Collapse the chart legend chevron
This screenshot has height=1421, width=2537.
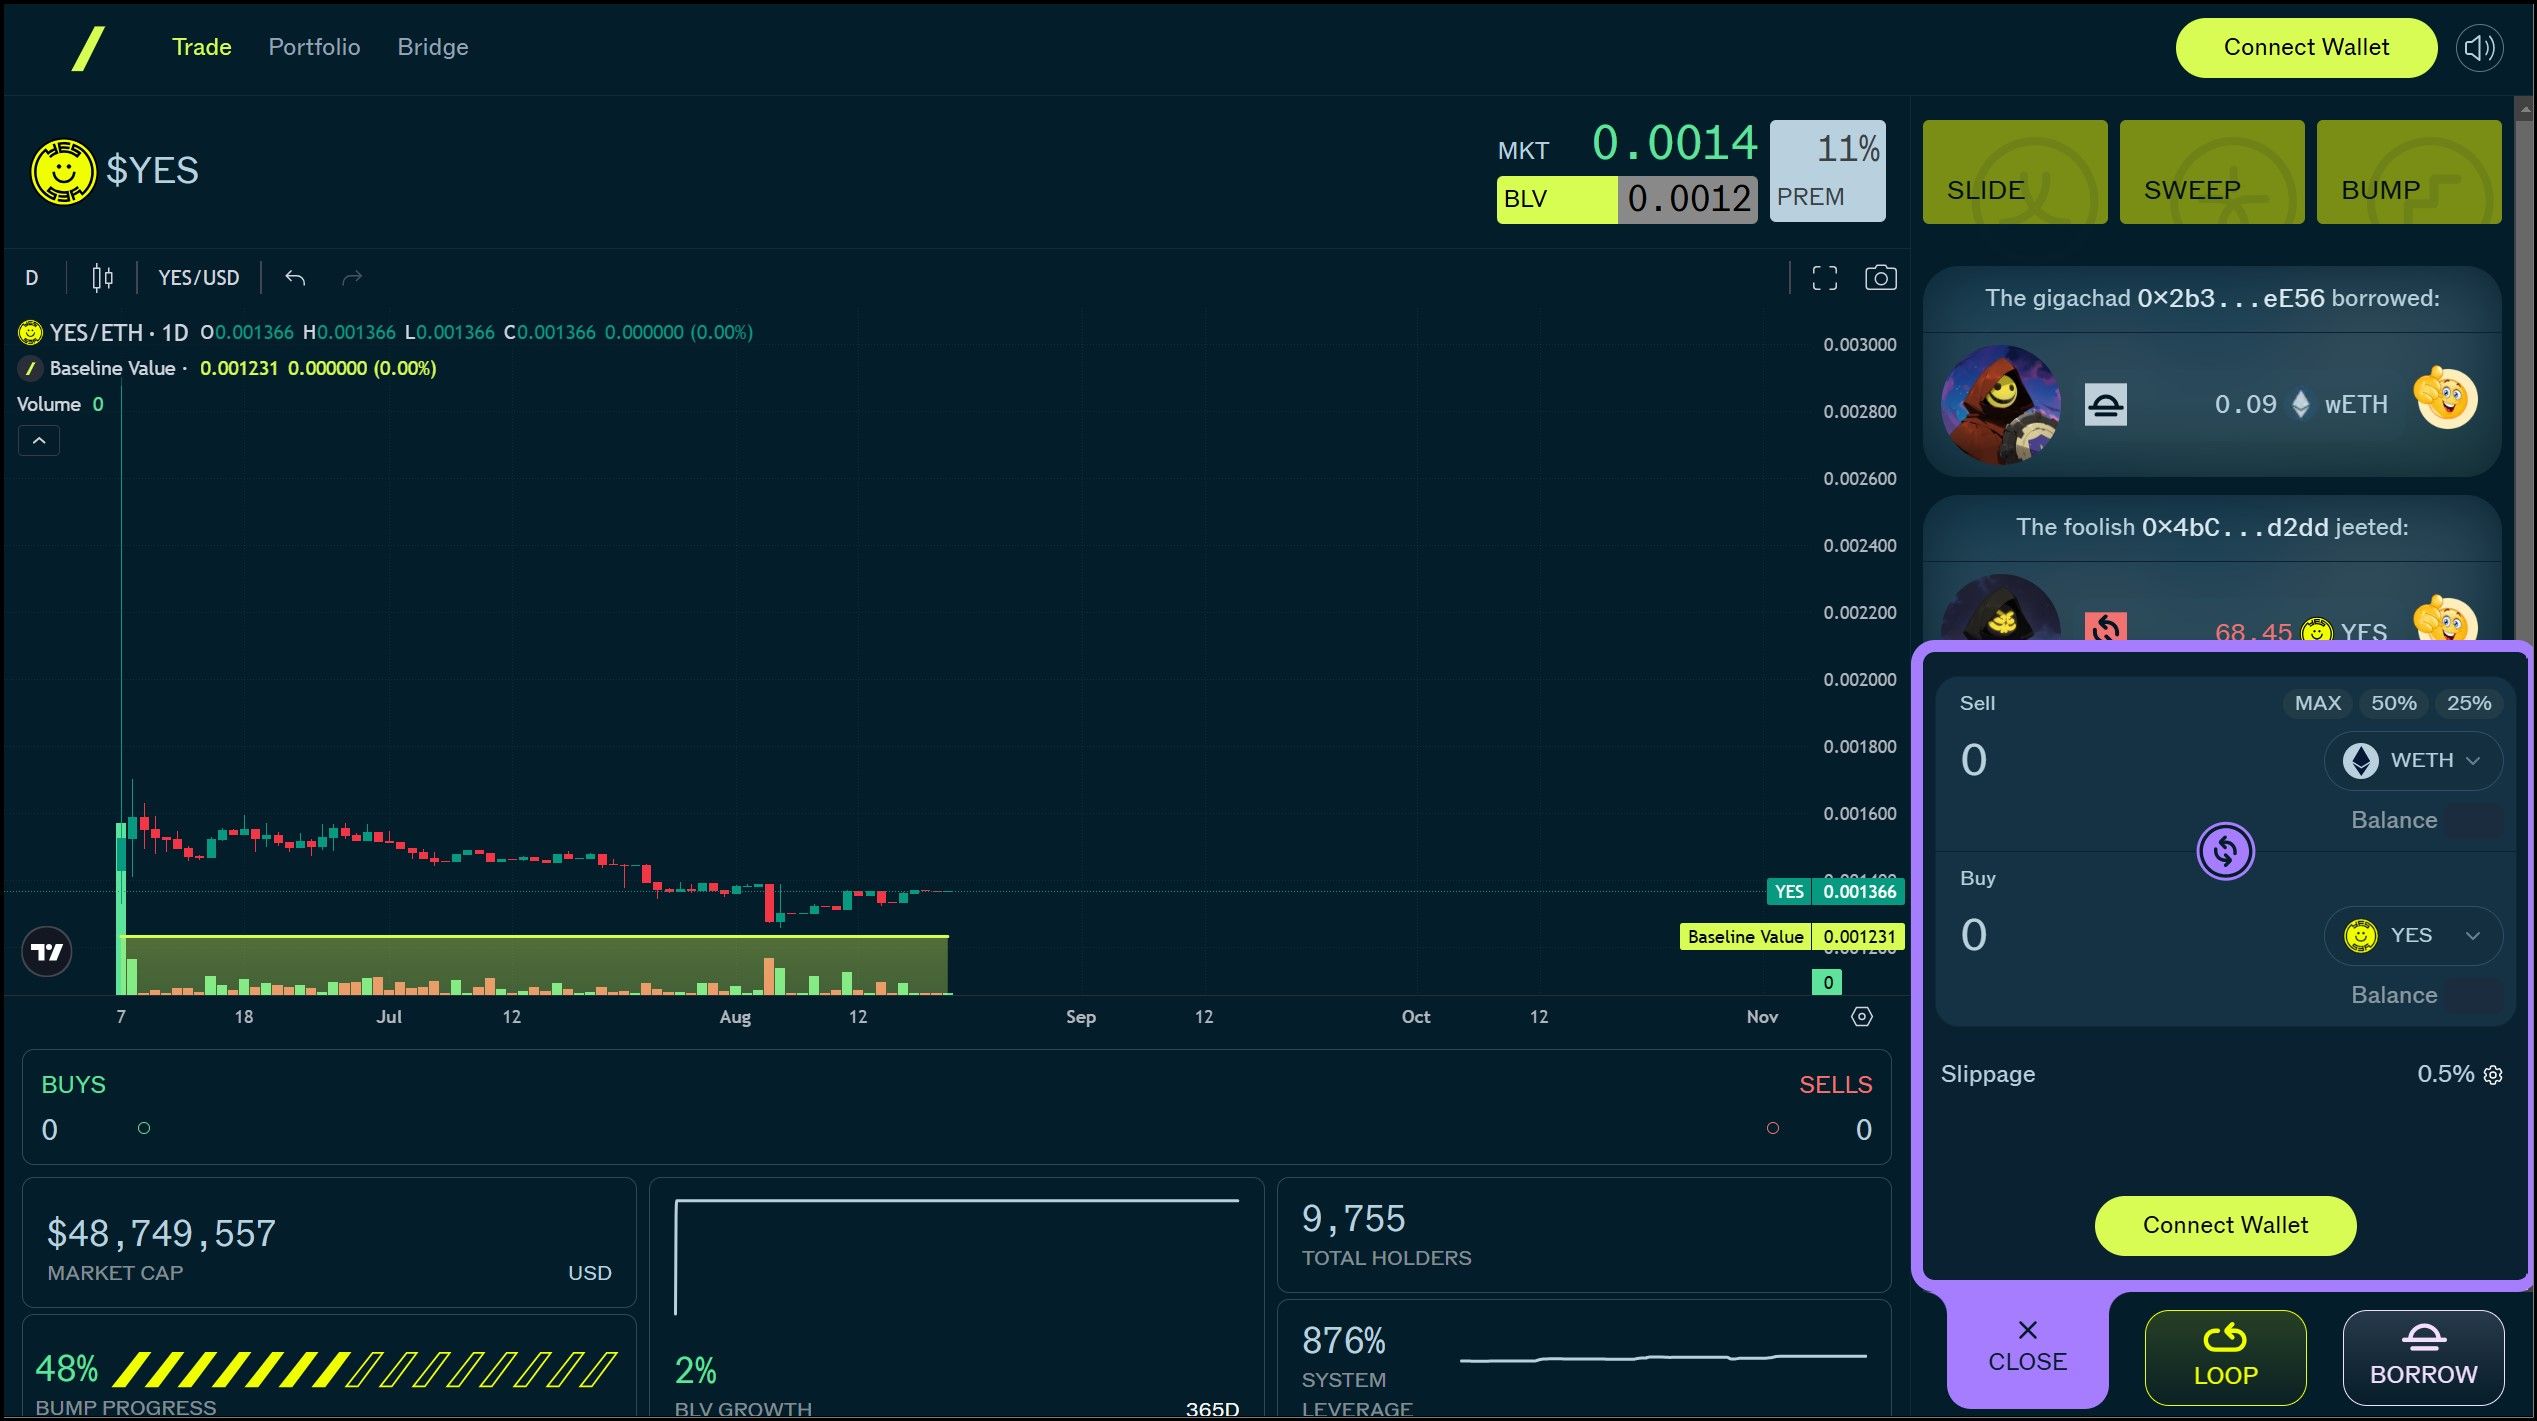click(x=39, y=441)
